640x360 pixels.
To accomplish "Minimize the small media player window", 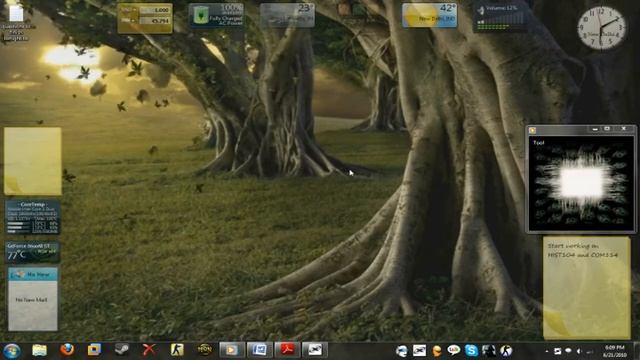I will point(595,129).
